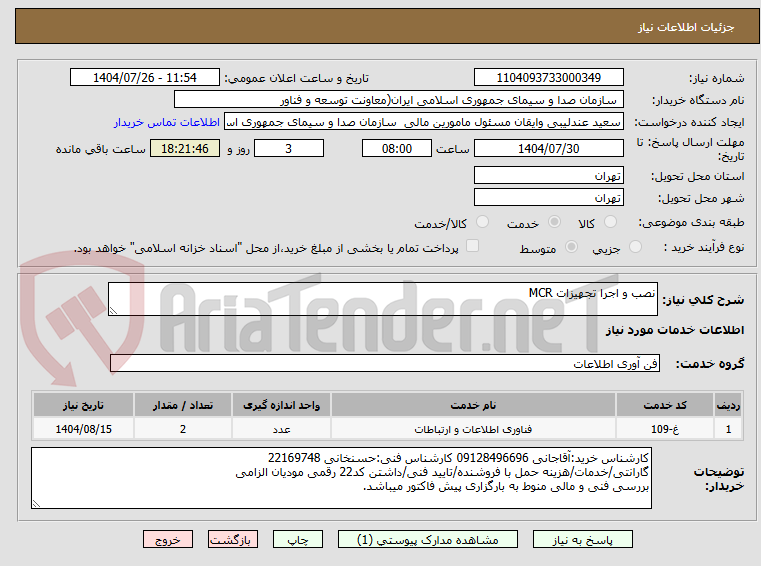Click the public announcement date field 1404/07/26
761x566 pixels.
click(x=145, y=78)
